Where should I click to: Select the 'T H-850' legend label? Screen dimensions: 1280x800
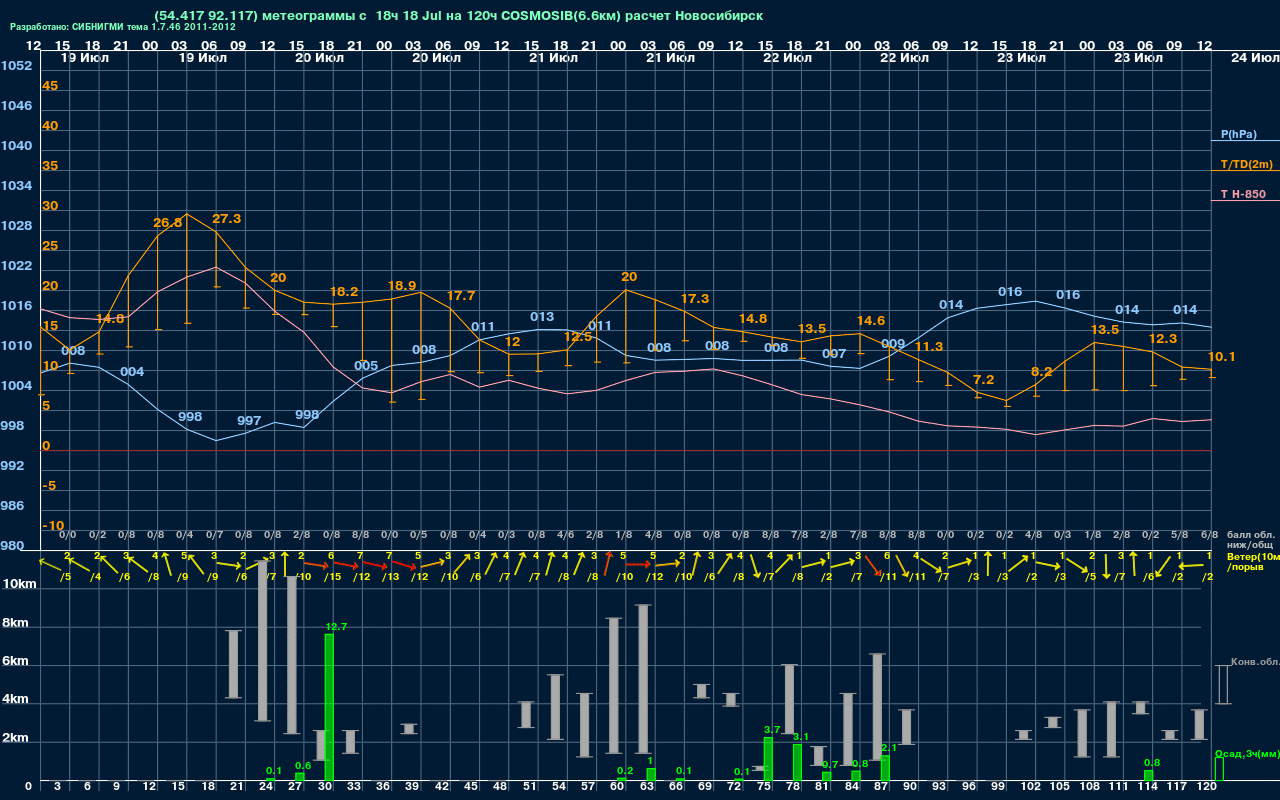[1241, 194]
